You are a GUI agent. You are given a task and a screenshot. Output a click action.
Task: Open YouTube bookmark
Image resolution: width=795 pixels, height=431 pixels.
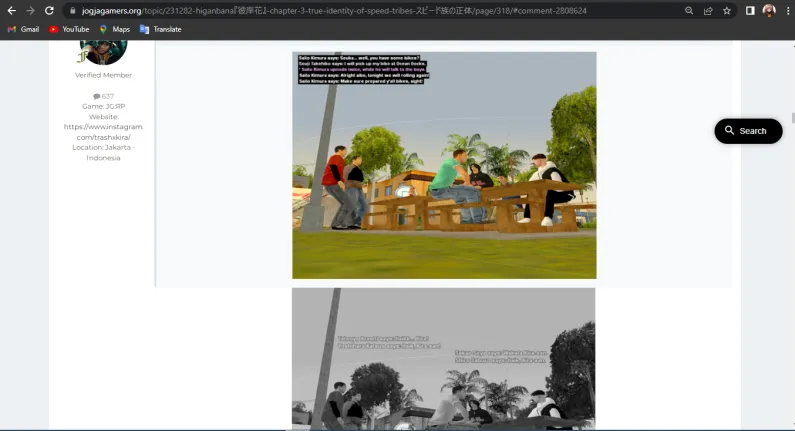[69, 29]
